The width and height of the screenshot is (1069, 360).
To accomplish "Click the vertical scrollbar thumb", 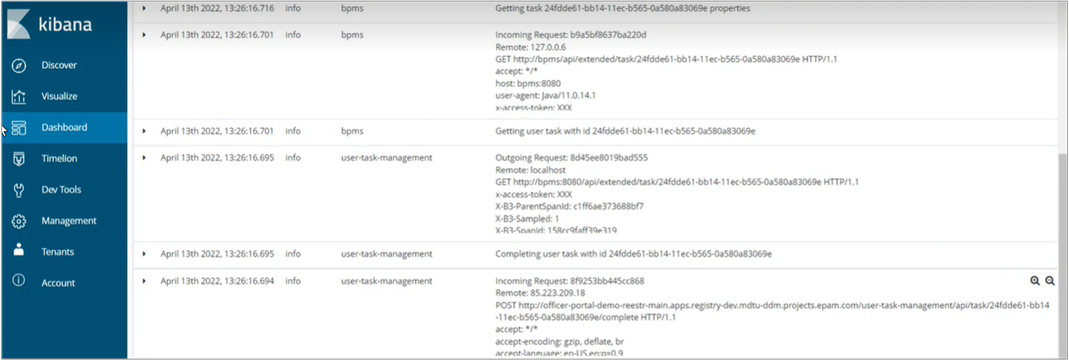I will coord(1063,255).
